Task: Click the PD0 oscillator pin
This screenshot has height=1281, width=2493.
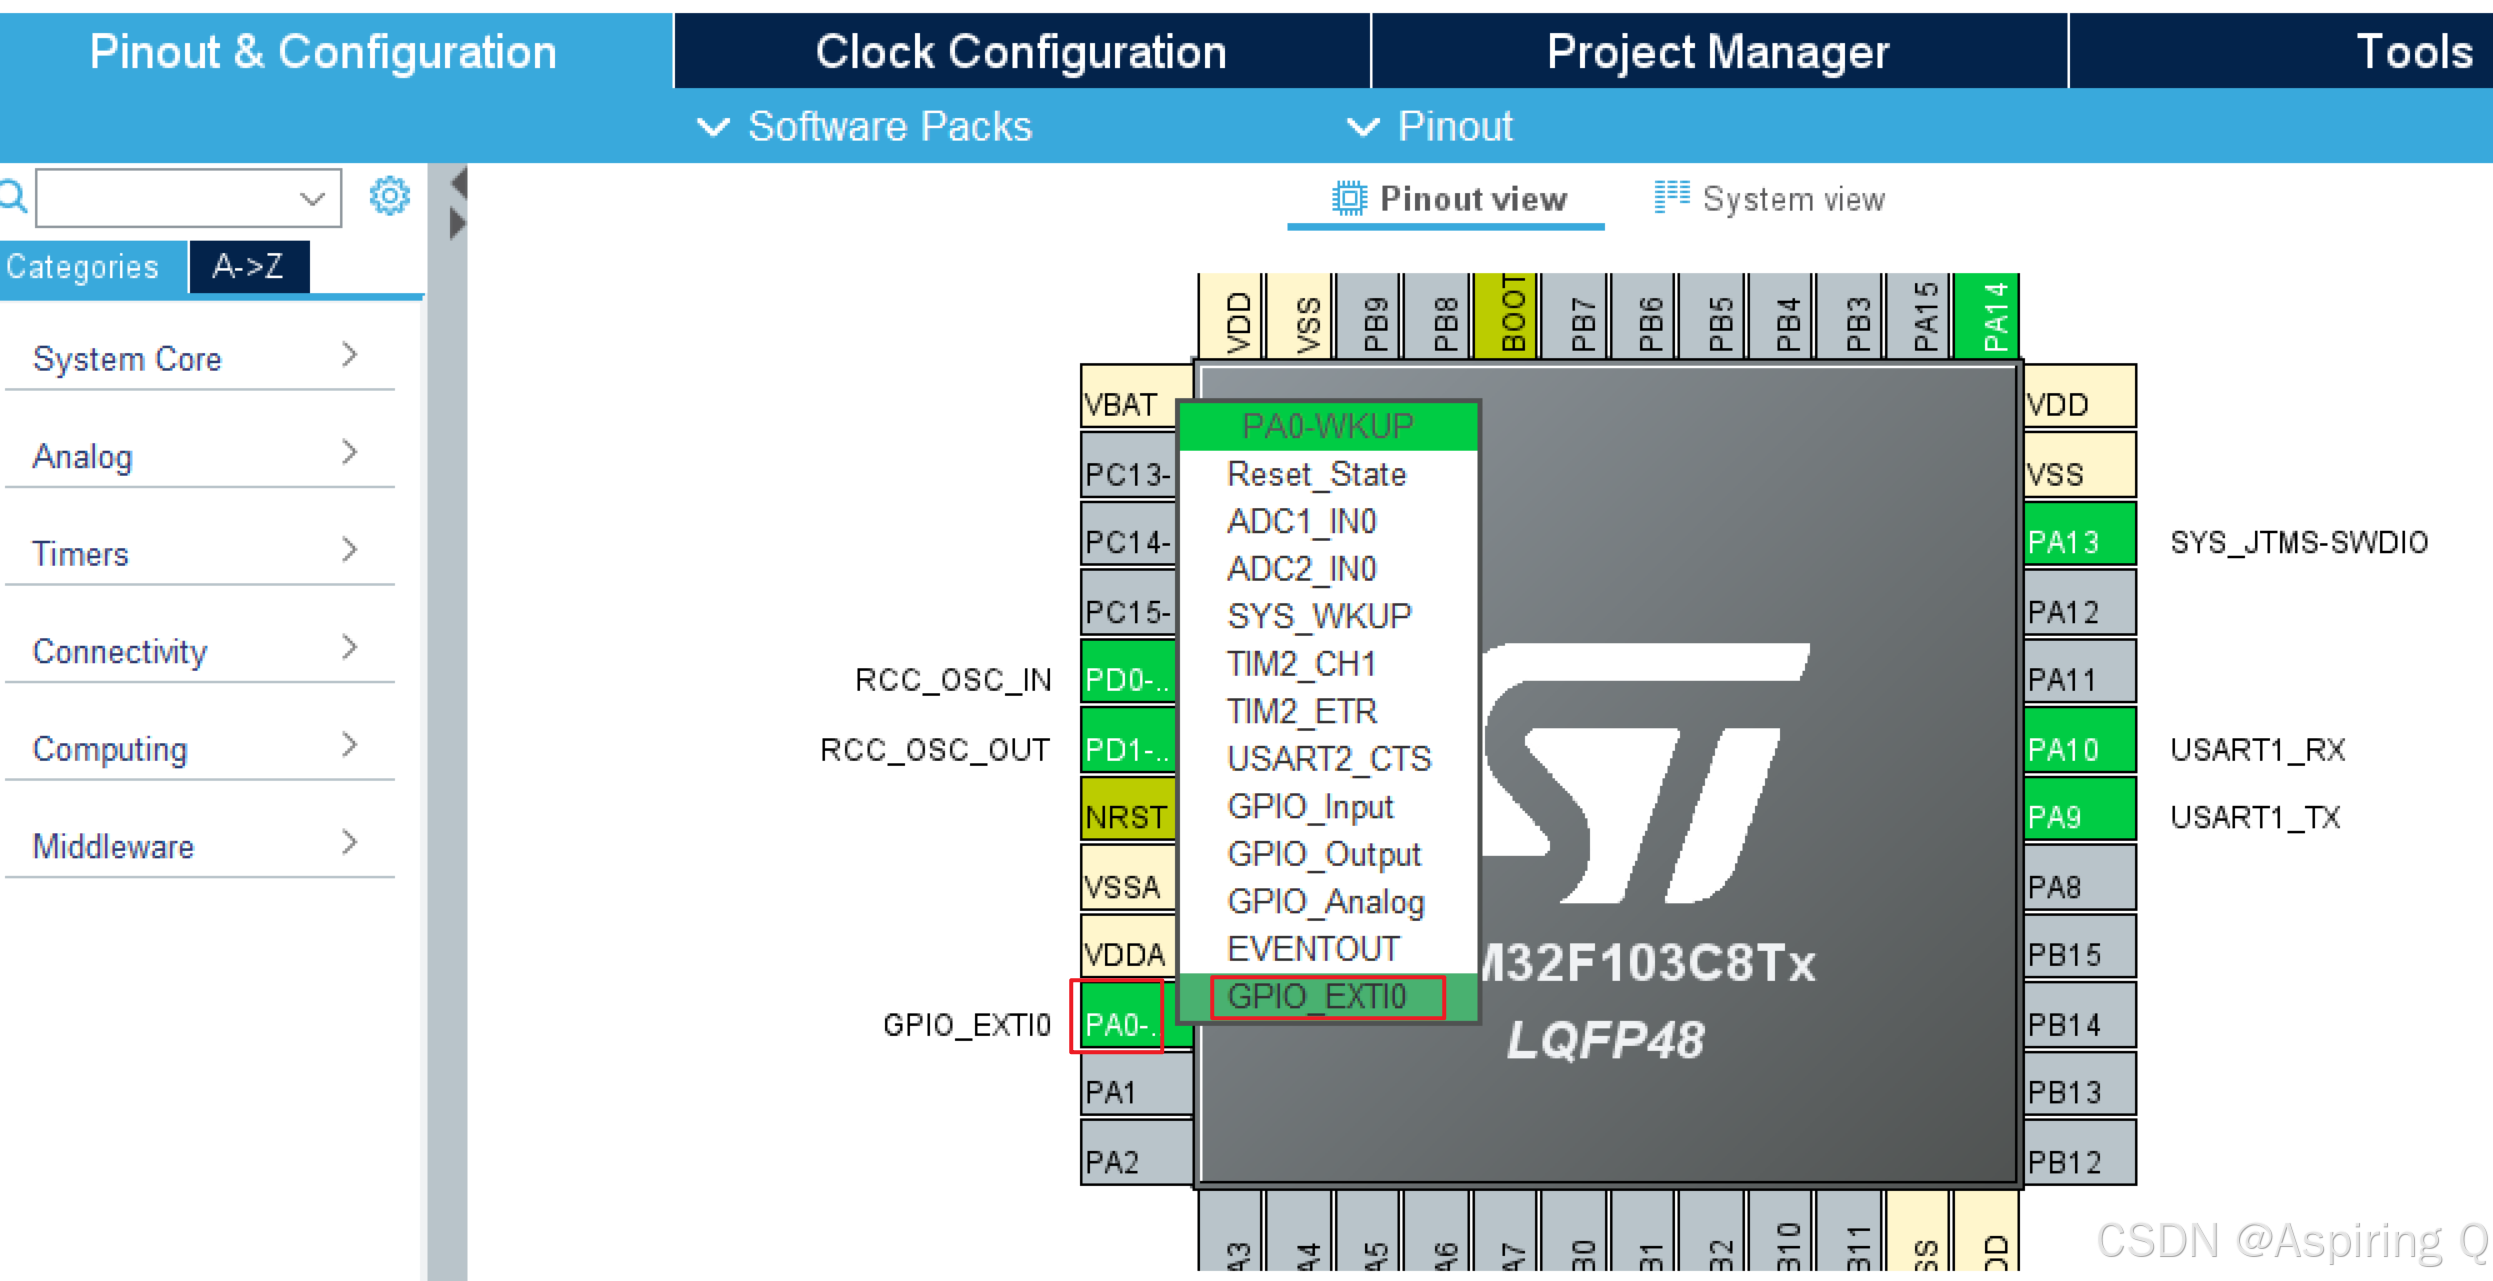Action: pyautogui.click(x=1129, y=673)
